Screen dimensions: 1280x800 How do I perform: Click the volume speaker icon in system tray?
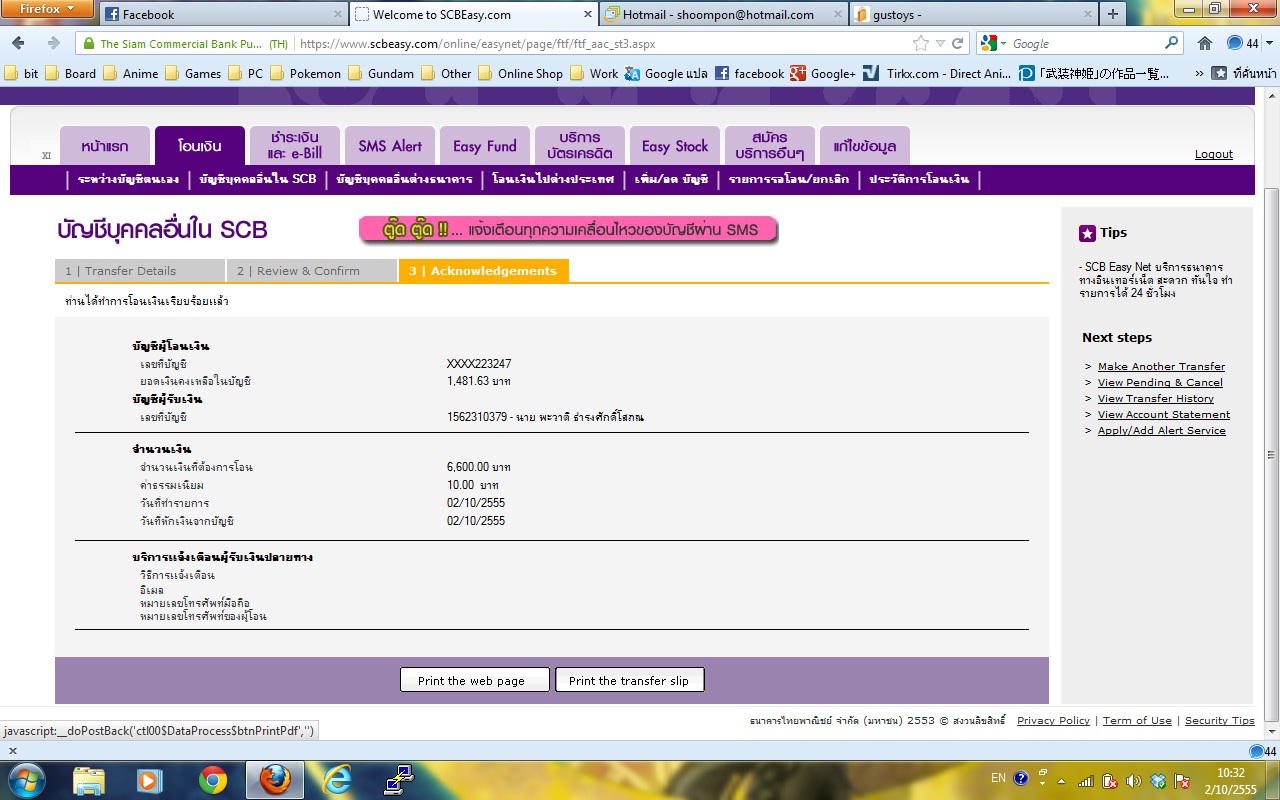click(1133, 780)
